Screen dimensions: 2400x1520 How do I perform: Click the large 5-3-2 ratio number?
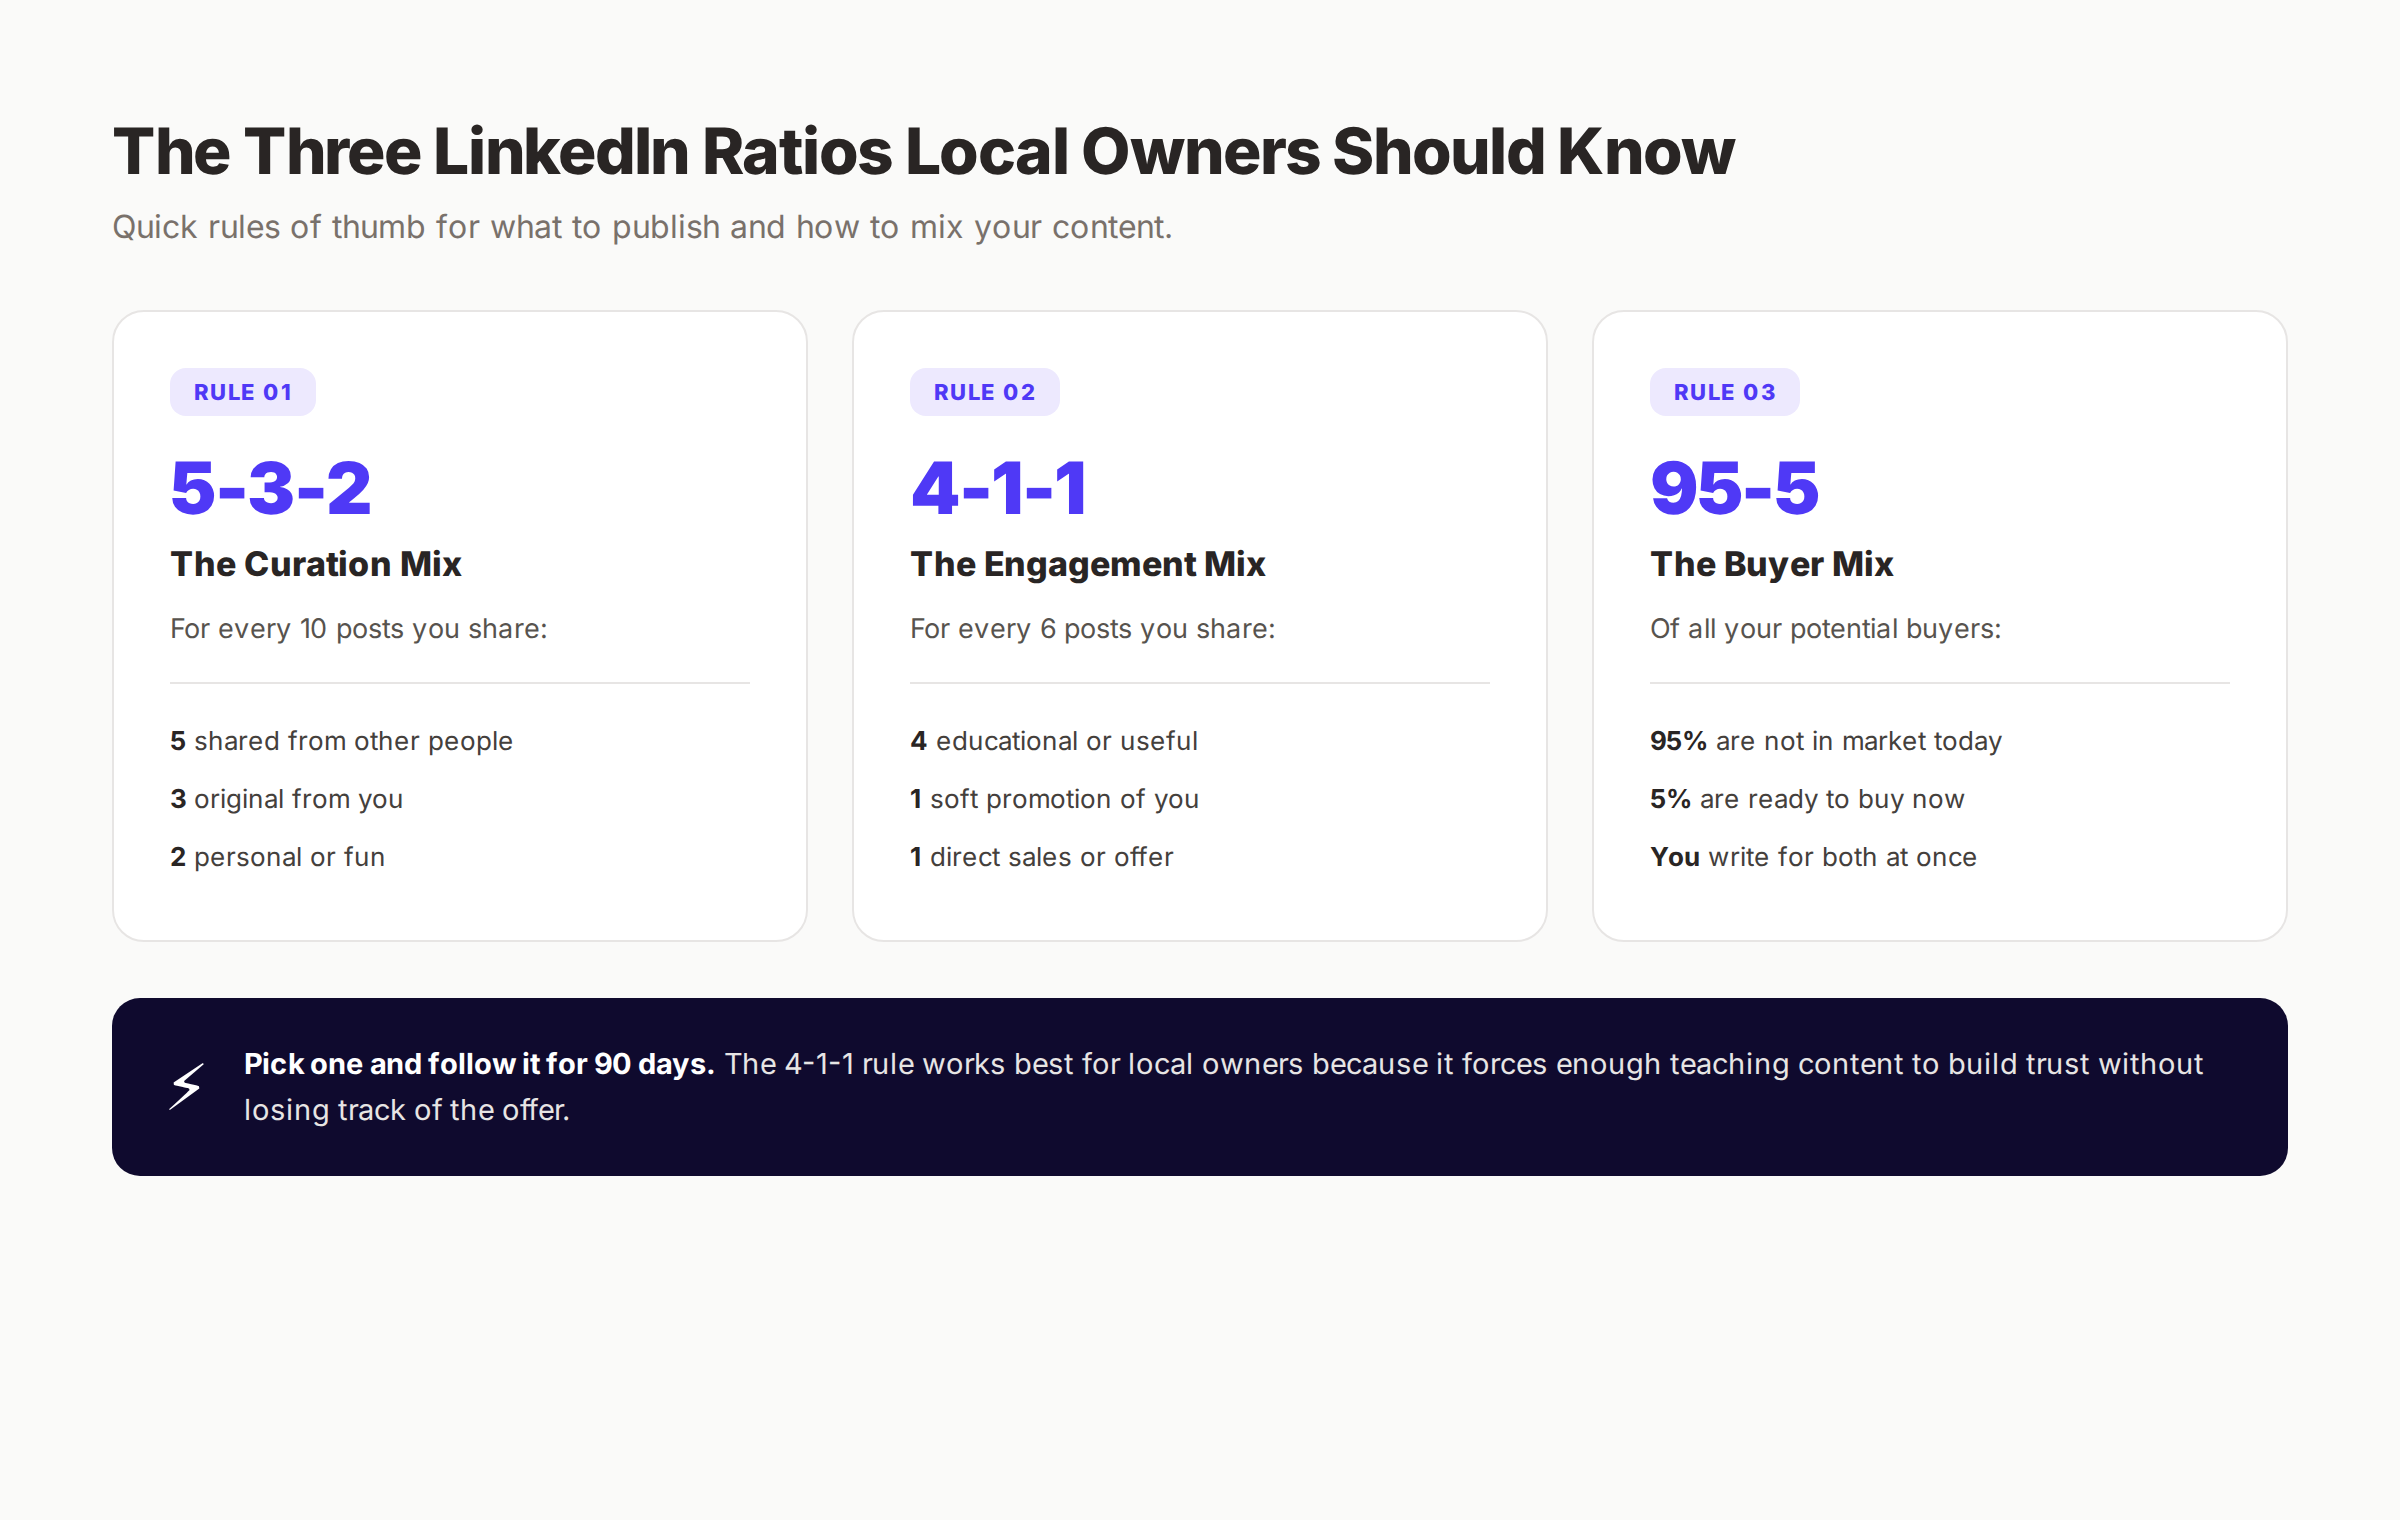pyautogui.click(x=271, y=488)
